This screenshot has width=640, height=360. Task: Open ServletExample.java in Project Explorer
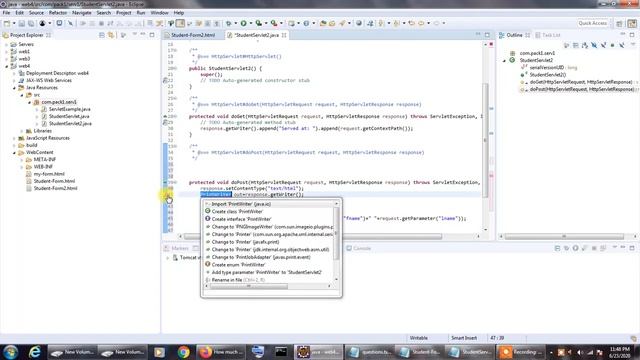[69, 109]
